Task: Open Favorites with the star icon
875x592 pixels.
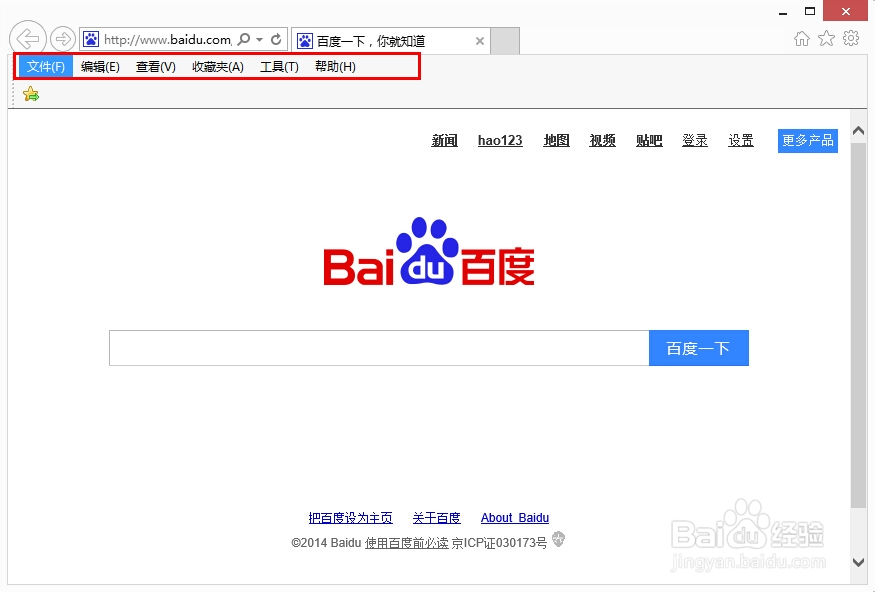Action: tap(826, 38)
